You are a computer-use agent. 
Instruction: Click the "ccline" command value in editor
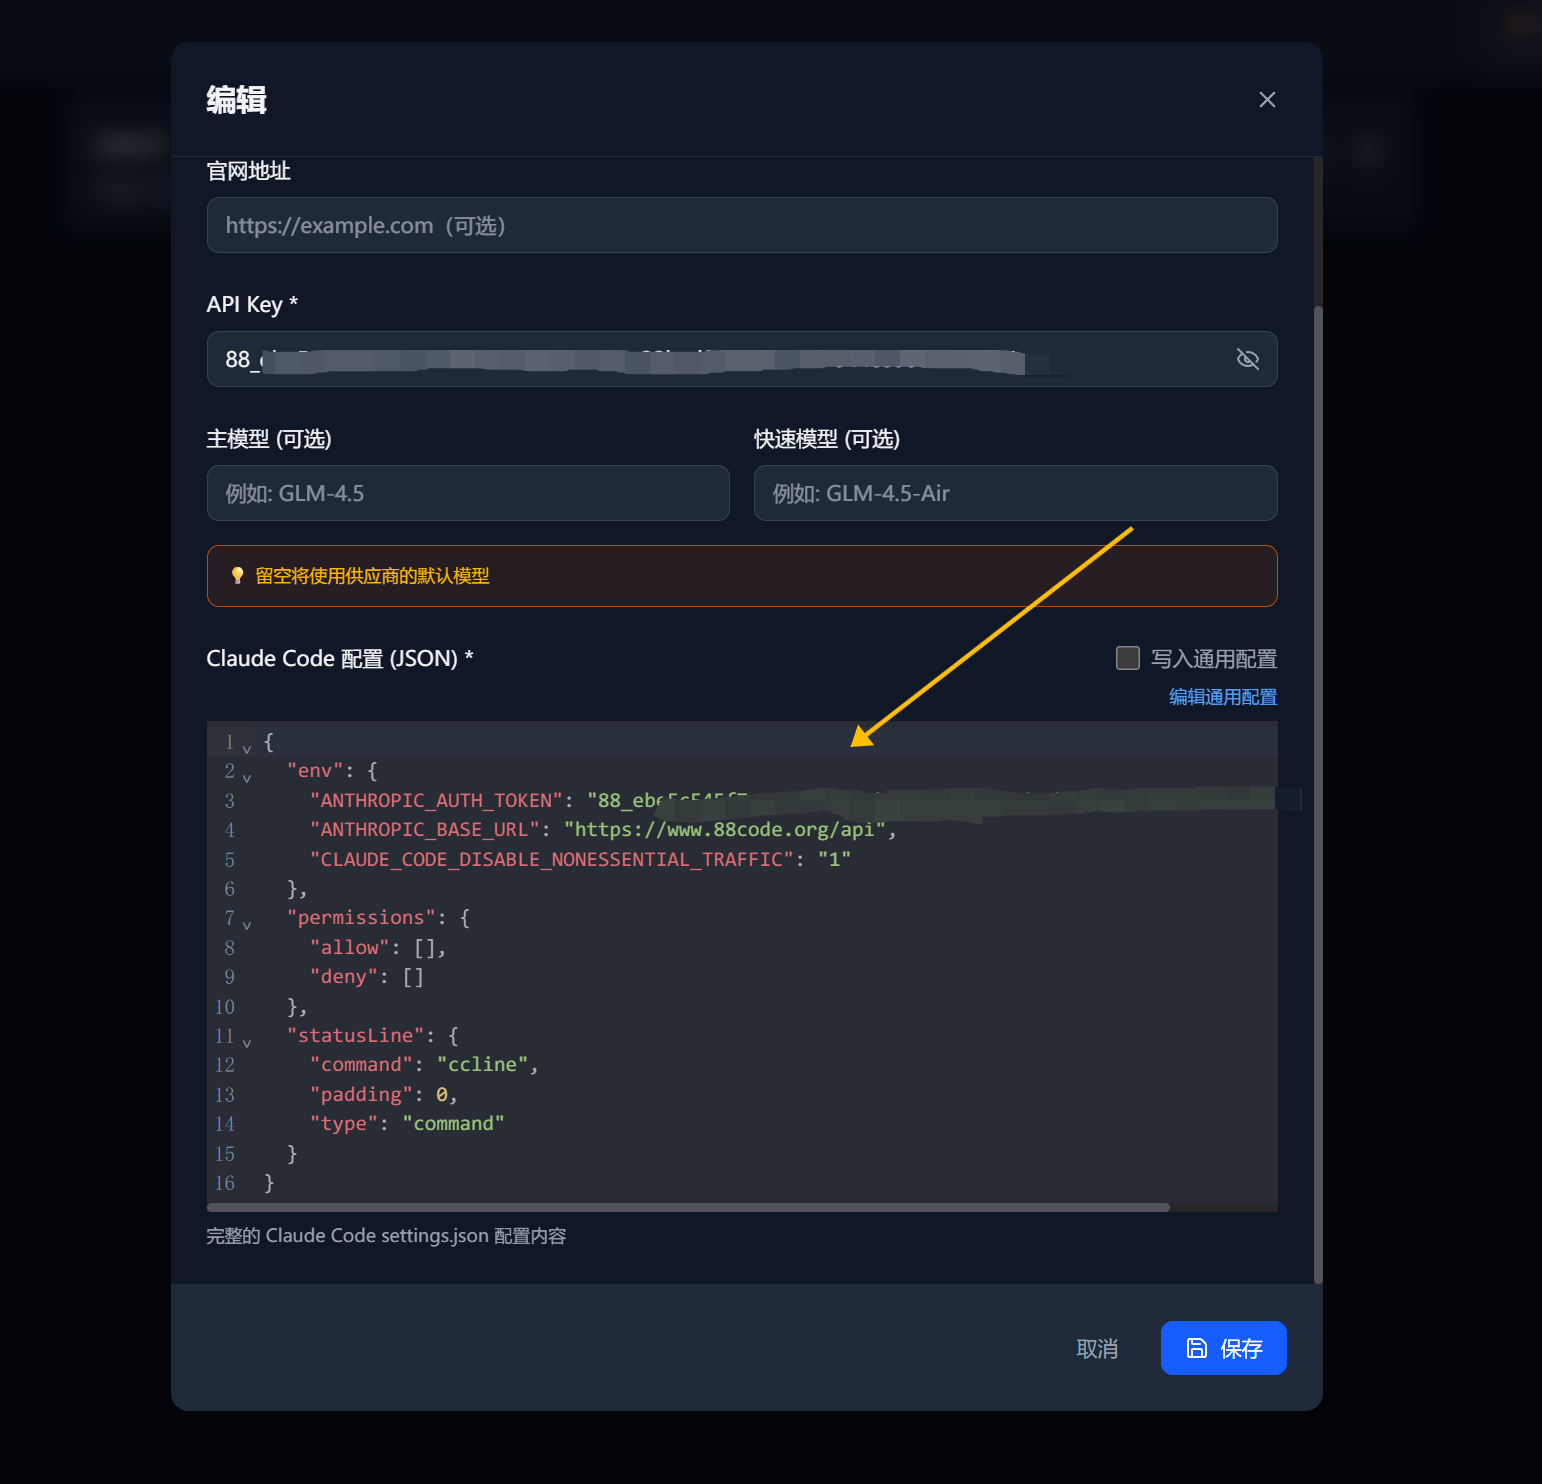(482, 1065)
